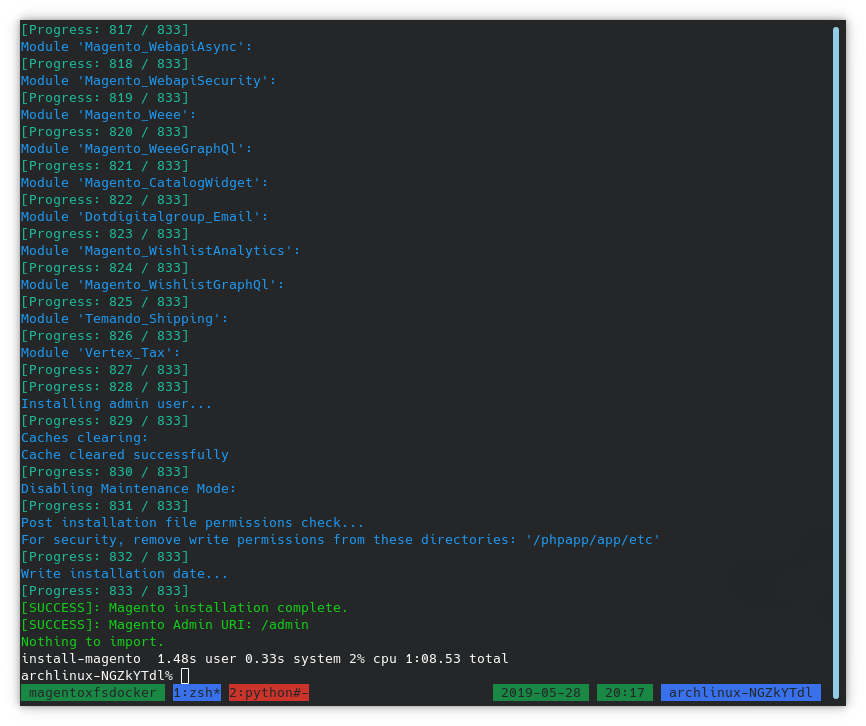Click the "[Progress: 833 / 833]" line

(x=105, y=590)
